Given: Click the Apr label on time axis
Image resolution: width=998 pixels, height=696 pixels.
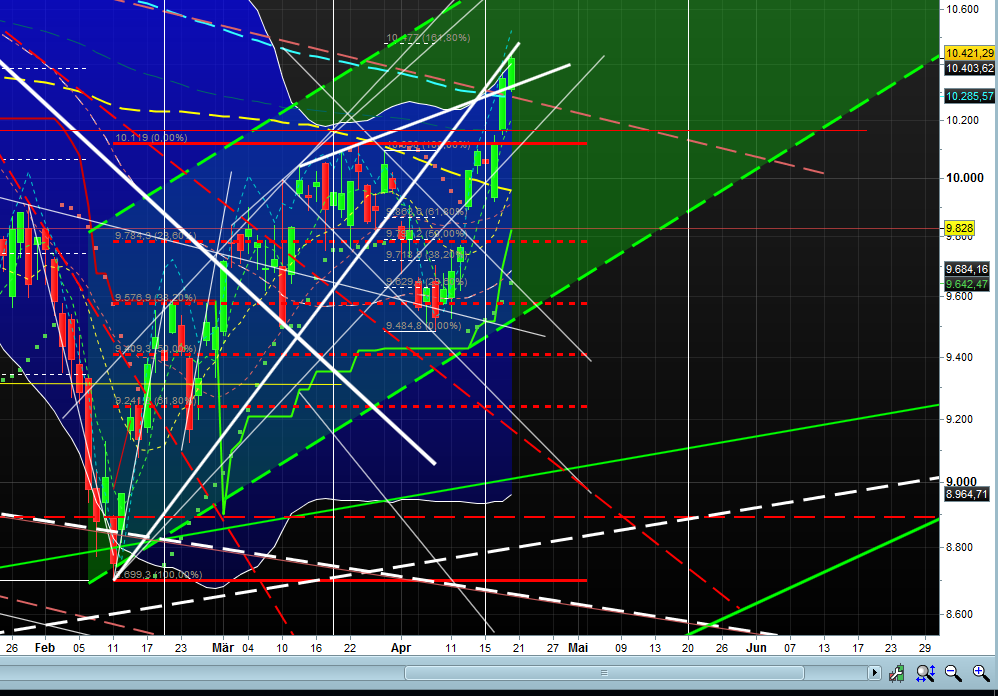Looking at the screenshot, I should [401, 648].
